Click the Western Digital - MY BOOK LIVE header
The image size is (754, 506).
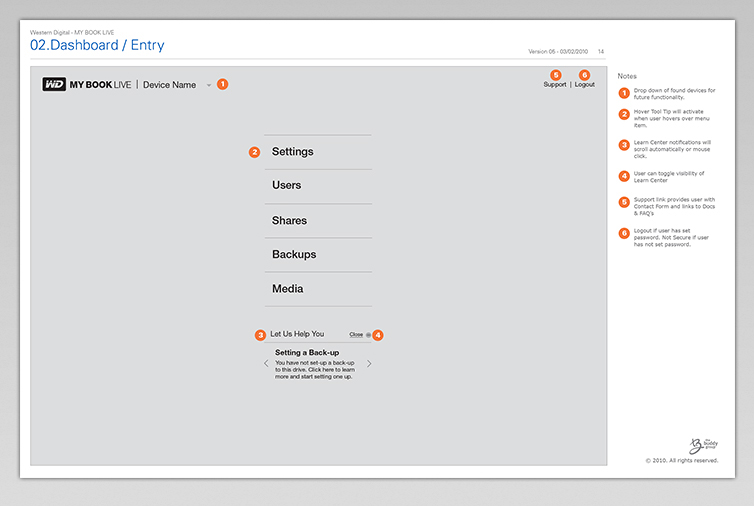click(72, 32)
